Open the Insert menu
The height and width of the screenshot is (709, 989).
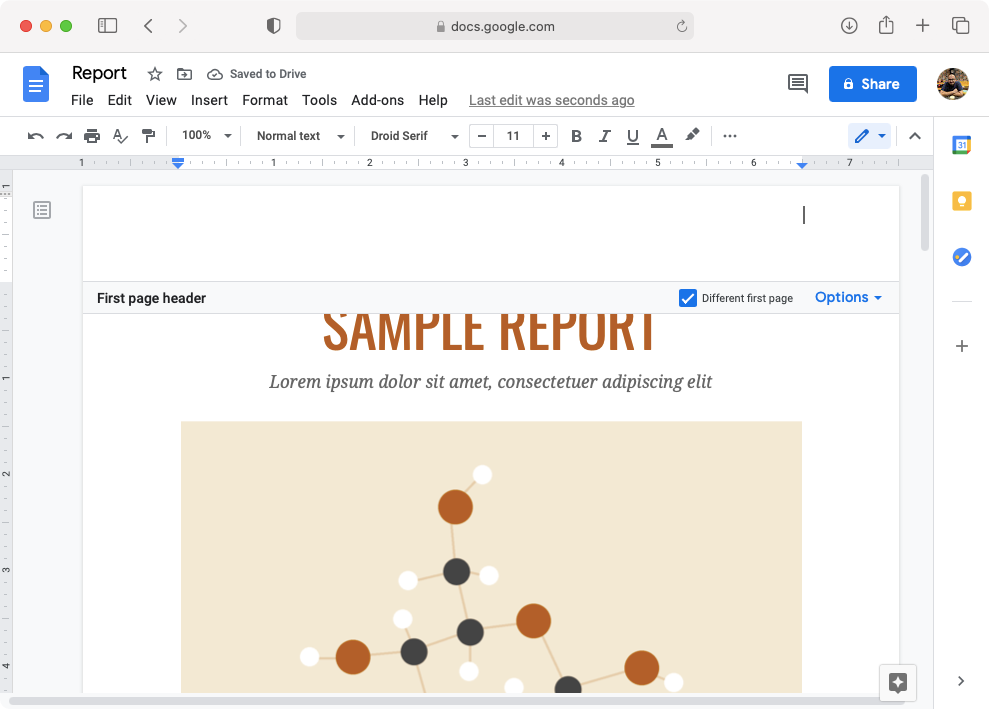[209, 100]
